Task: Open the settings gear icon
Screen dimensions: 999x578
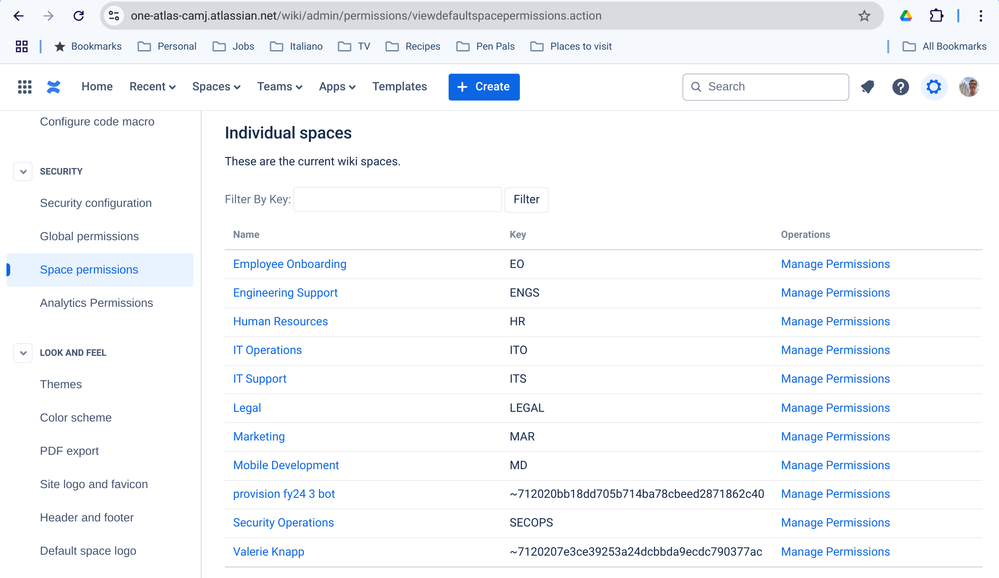Action: (933, 87)
